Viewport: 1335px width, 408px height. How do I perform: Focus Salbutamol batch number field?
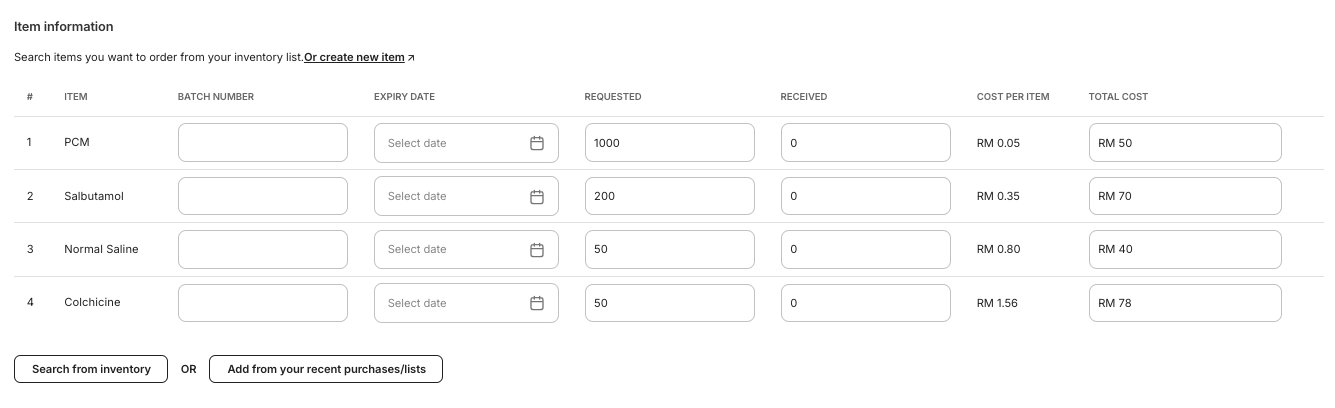263,196
